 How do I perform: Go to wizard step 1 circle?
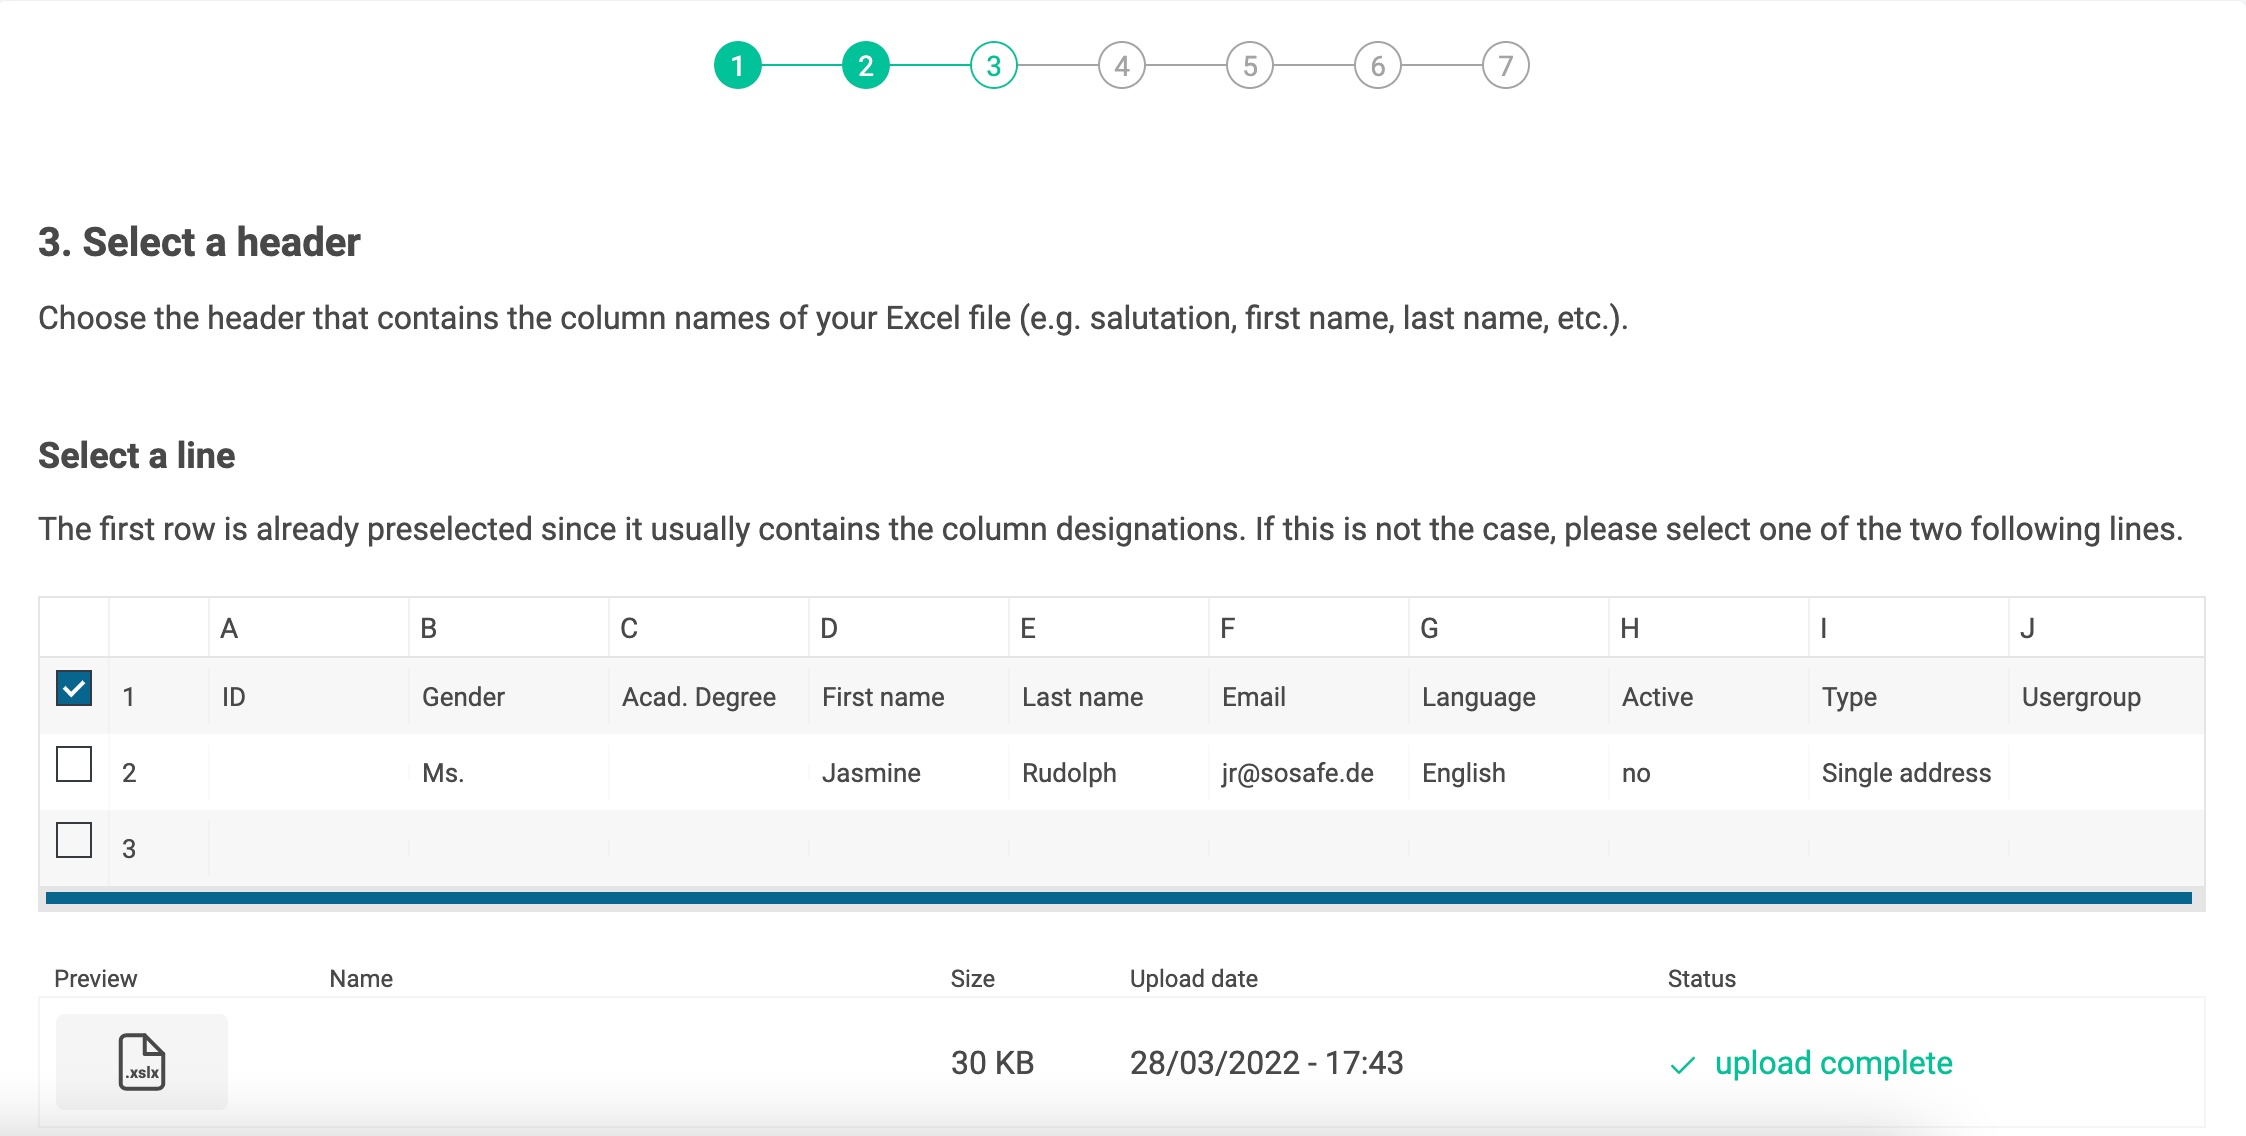(738, 66)
